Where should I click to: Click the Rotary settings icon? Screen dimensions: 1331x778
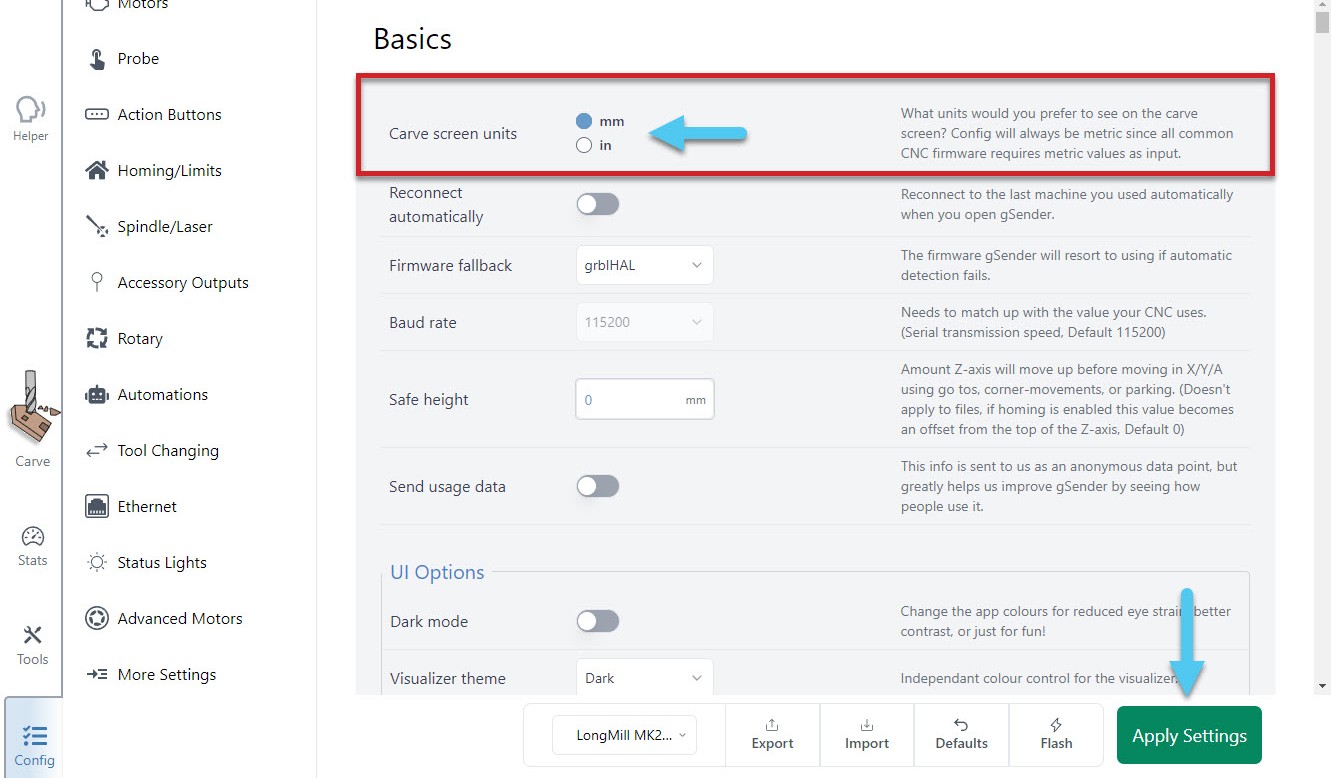pyautogui.click(x=97, y=339)
